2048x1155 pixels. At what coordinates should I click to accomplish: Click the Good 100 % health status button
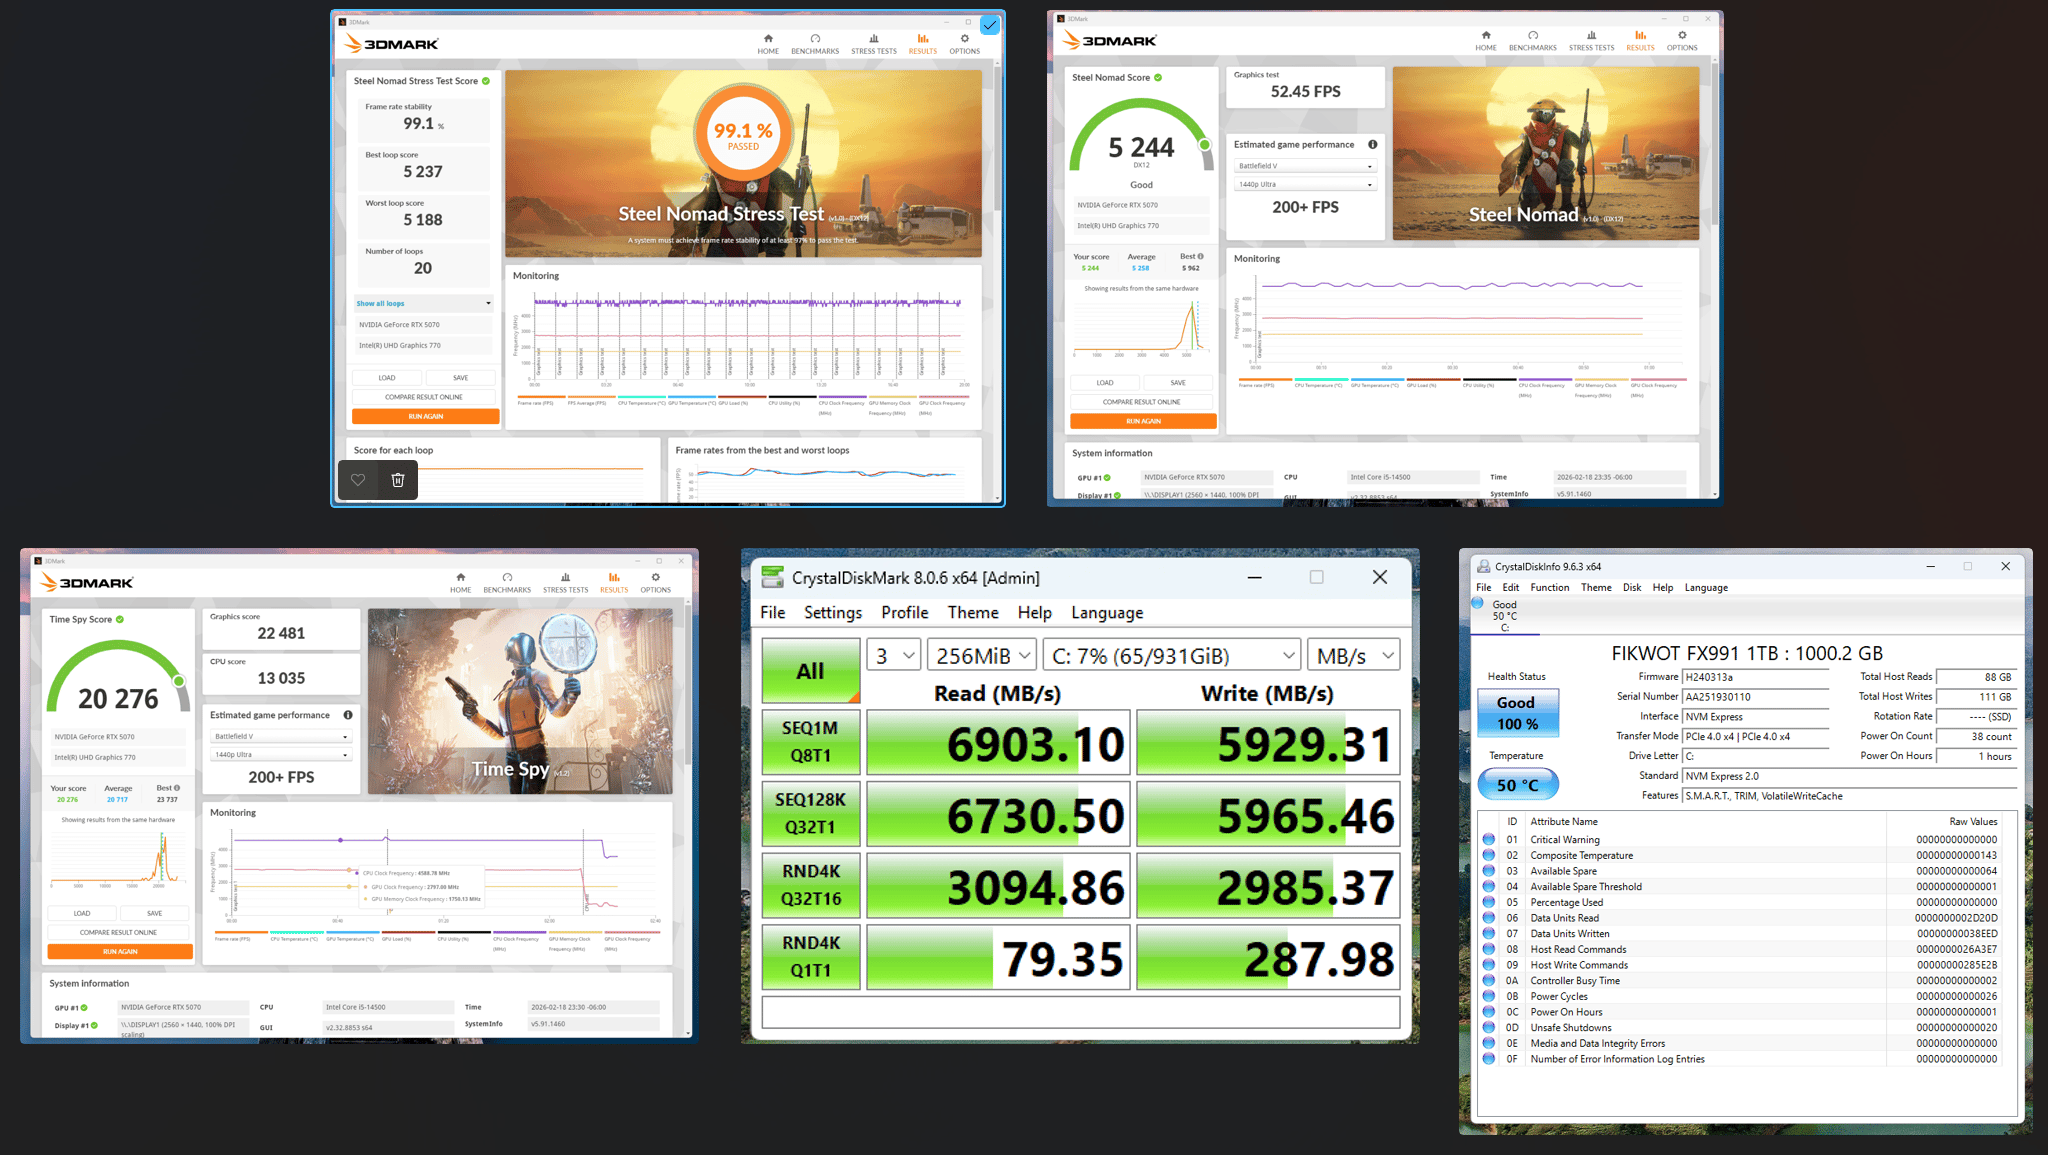point(1517,713)
